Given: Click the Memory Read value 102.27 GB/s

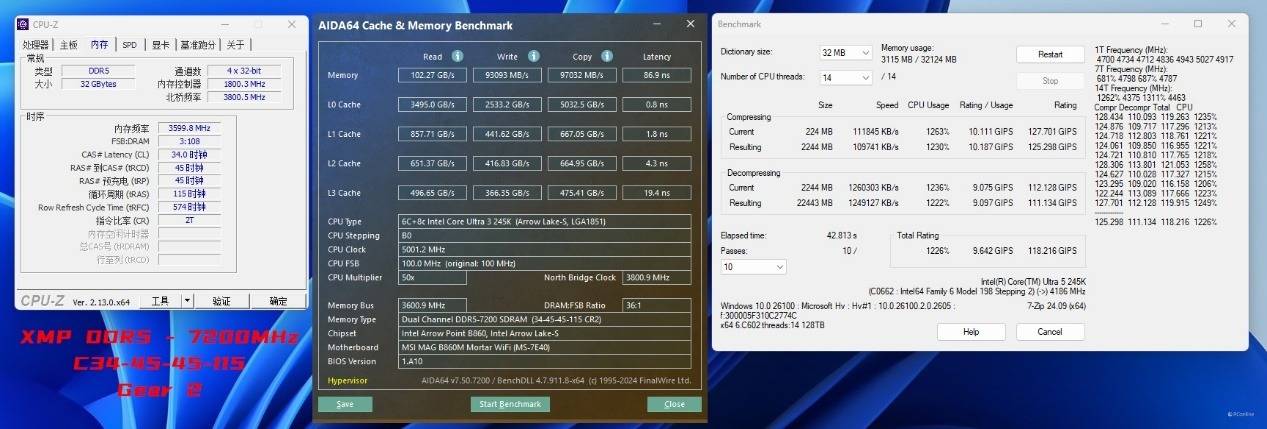Looking at the screenshot, I should [432, 75].
